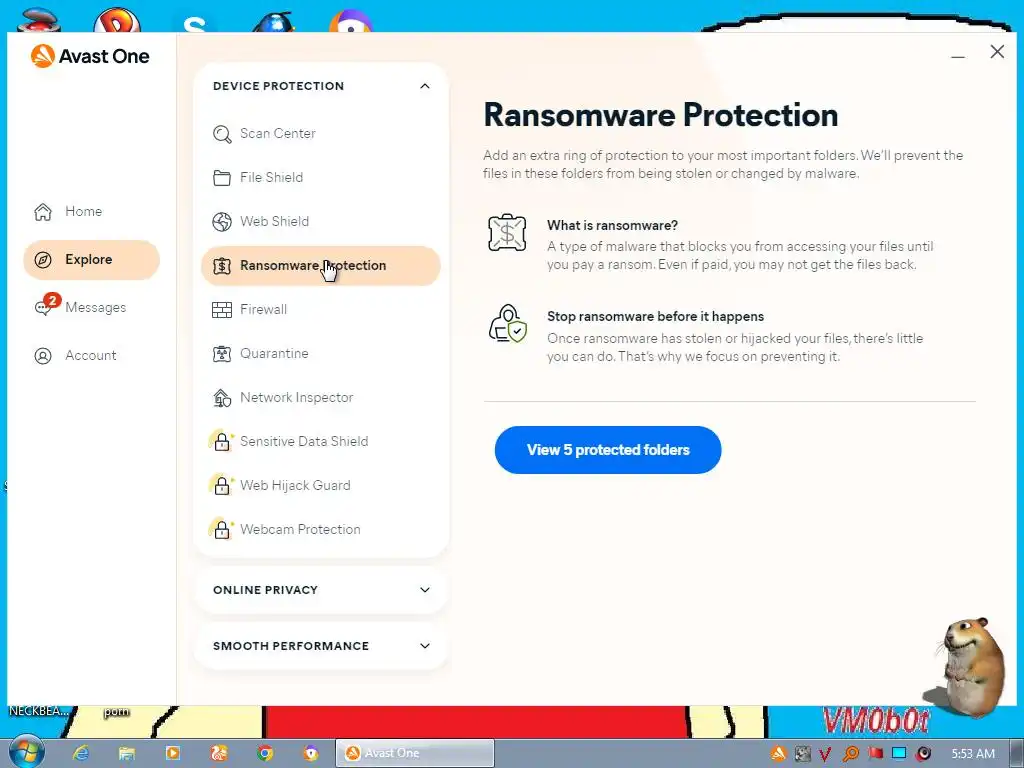Screen dimensions: 1024x768
Task: Open Network Inspector
Action: pyautogui.click(x=321, y=398)
